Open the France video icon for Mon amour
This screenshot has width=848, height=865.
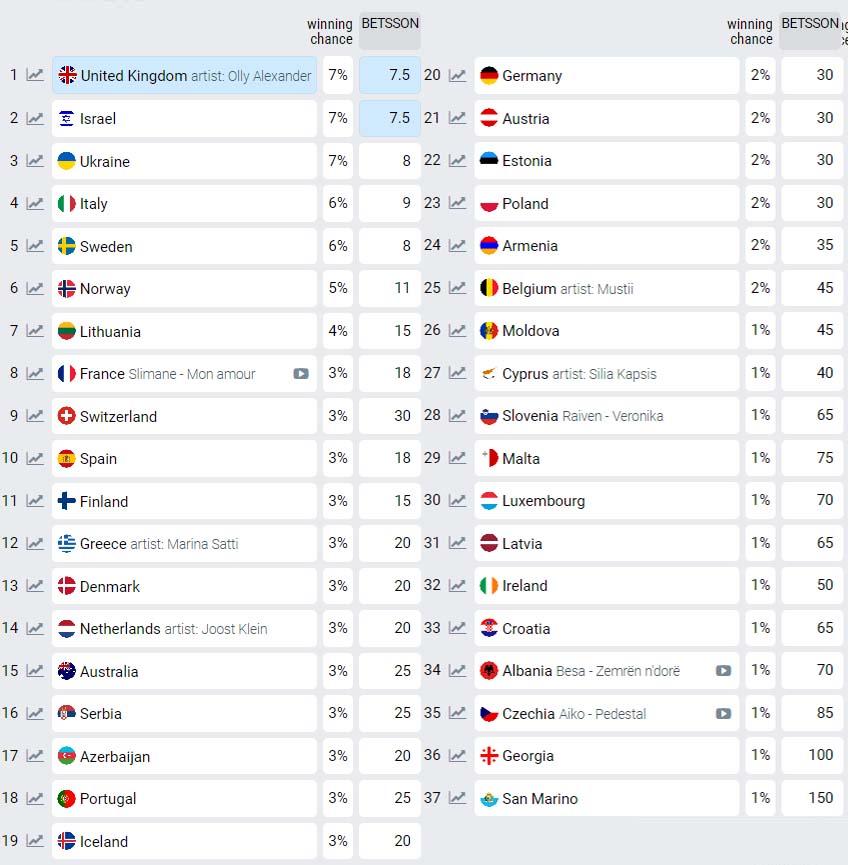tap(301, 373)
